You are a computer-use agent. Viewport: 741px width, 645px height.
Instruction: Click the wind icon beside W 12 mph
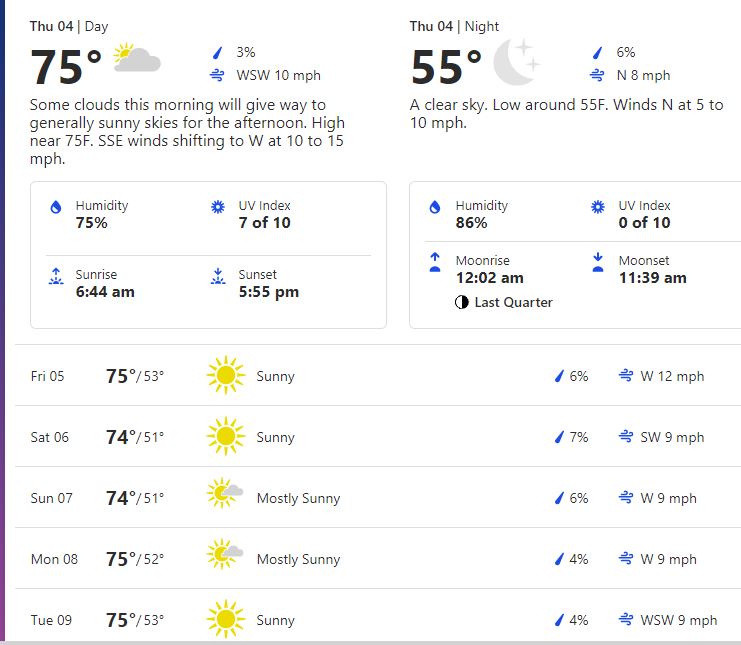click(626, 376)
